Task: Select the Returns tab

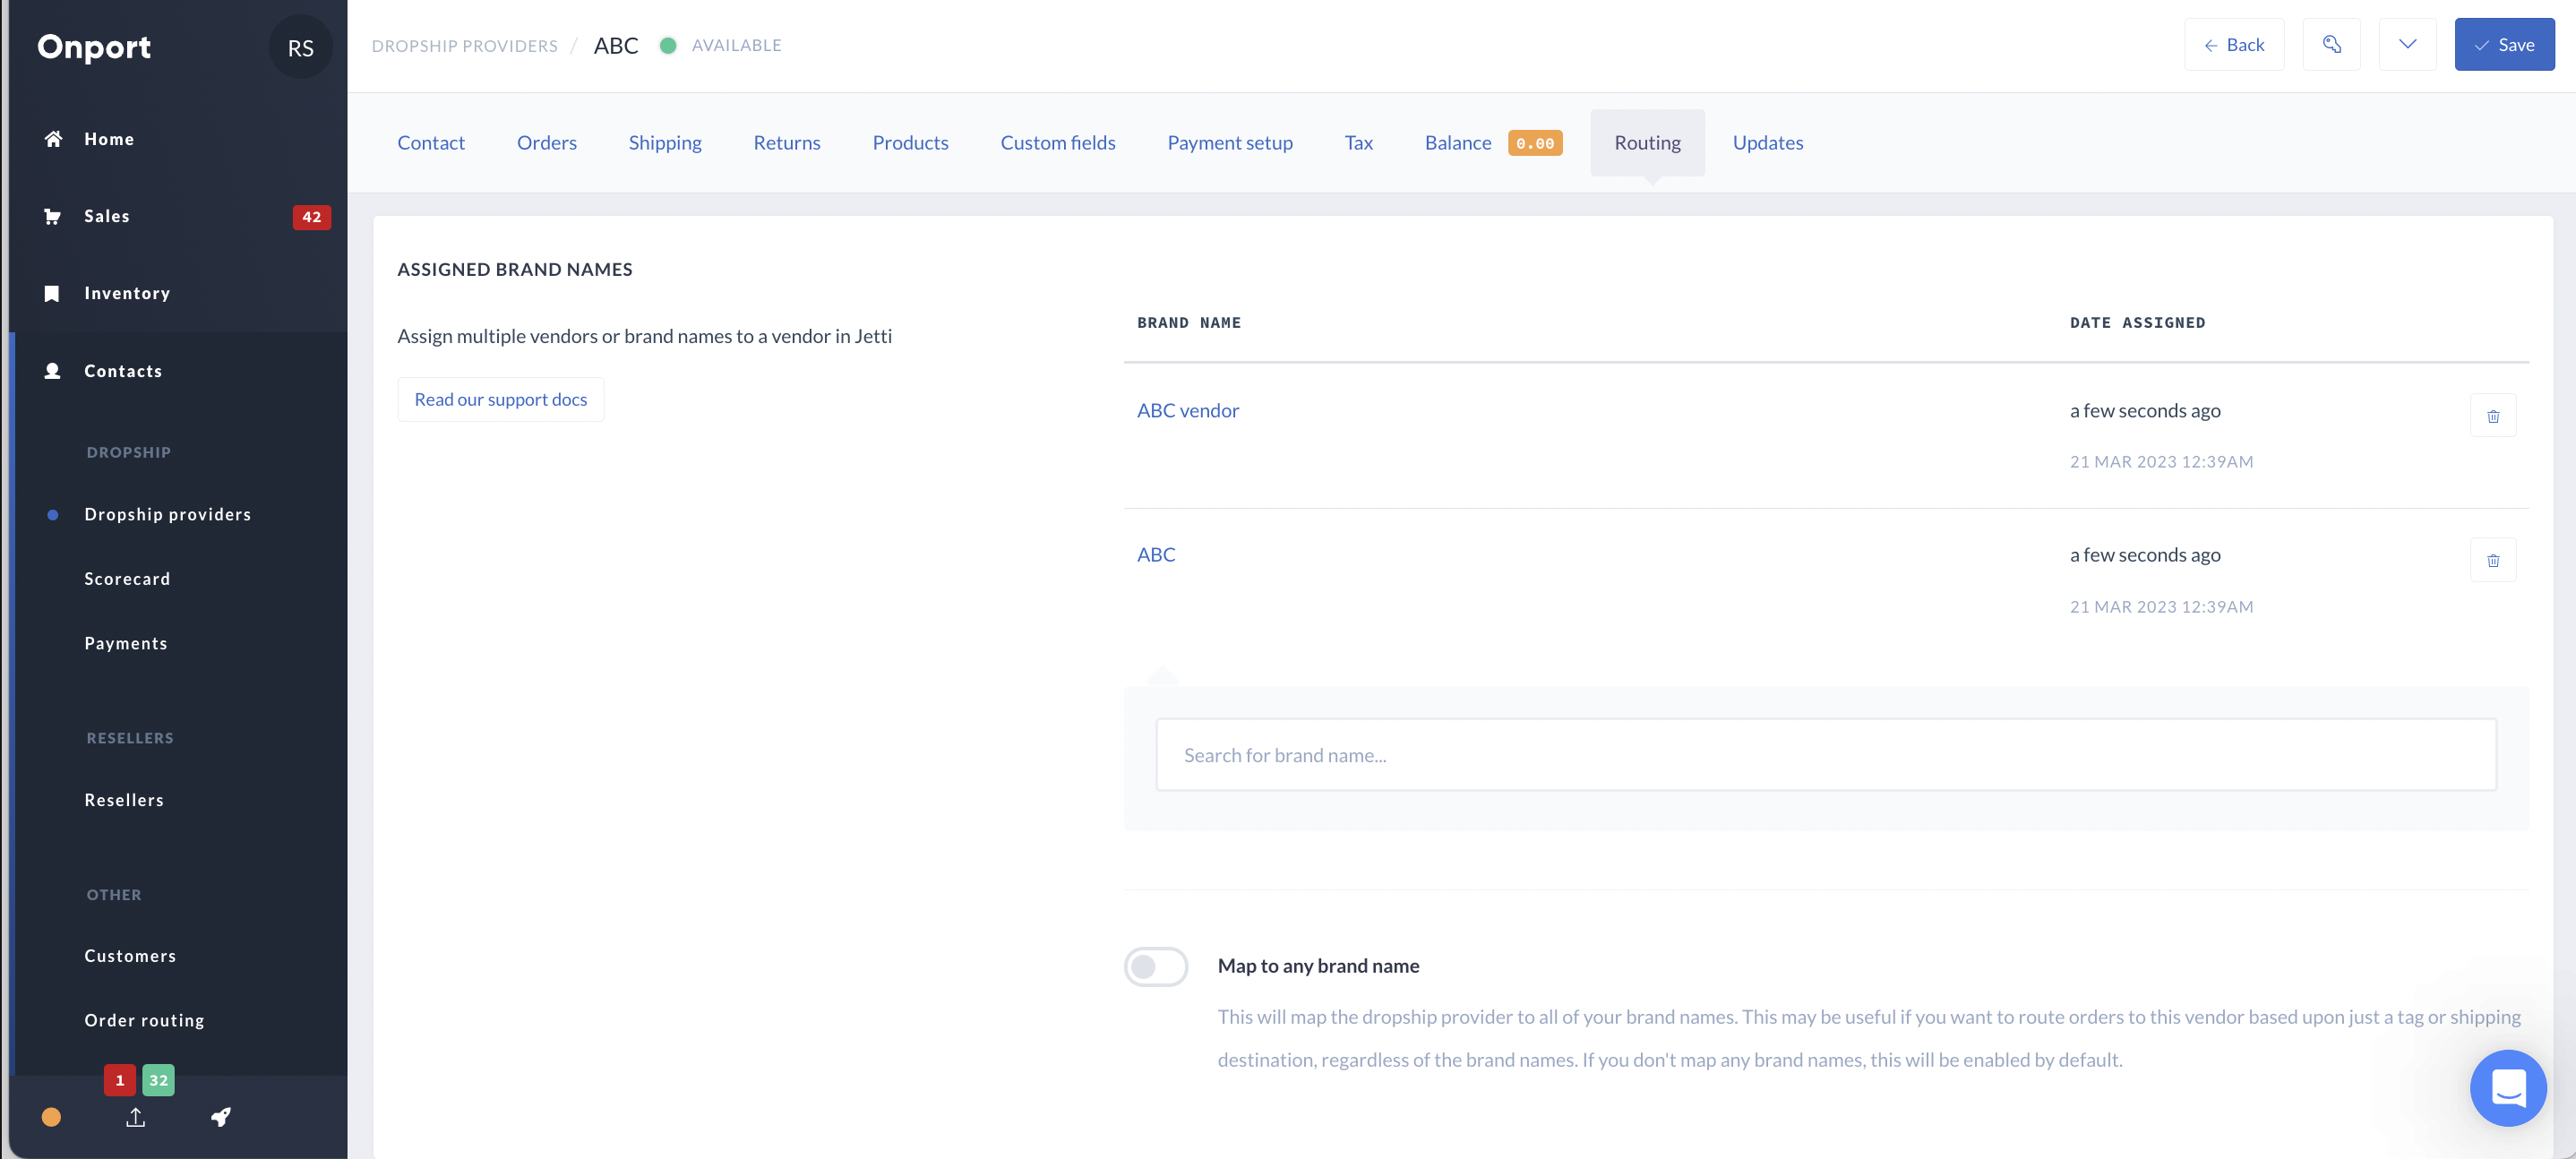Action: 787,143
